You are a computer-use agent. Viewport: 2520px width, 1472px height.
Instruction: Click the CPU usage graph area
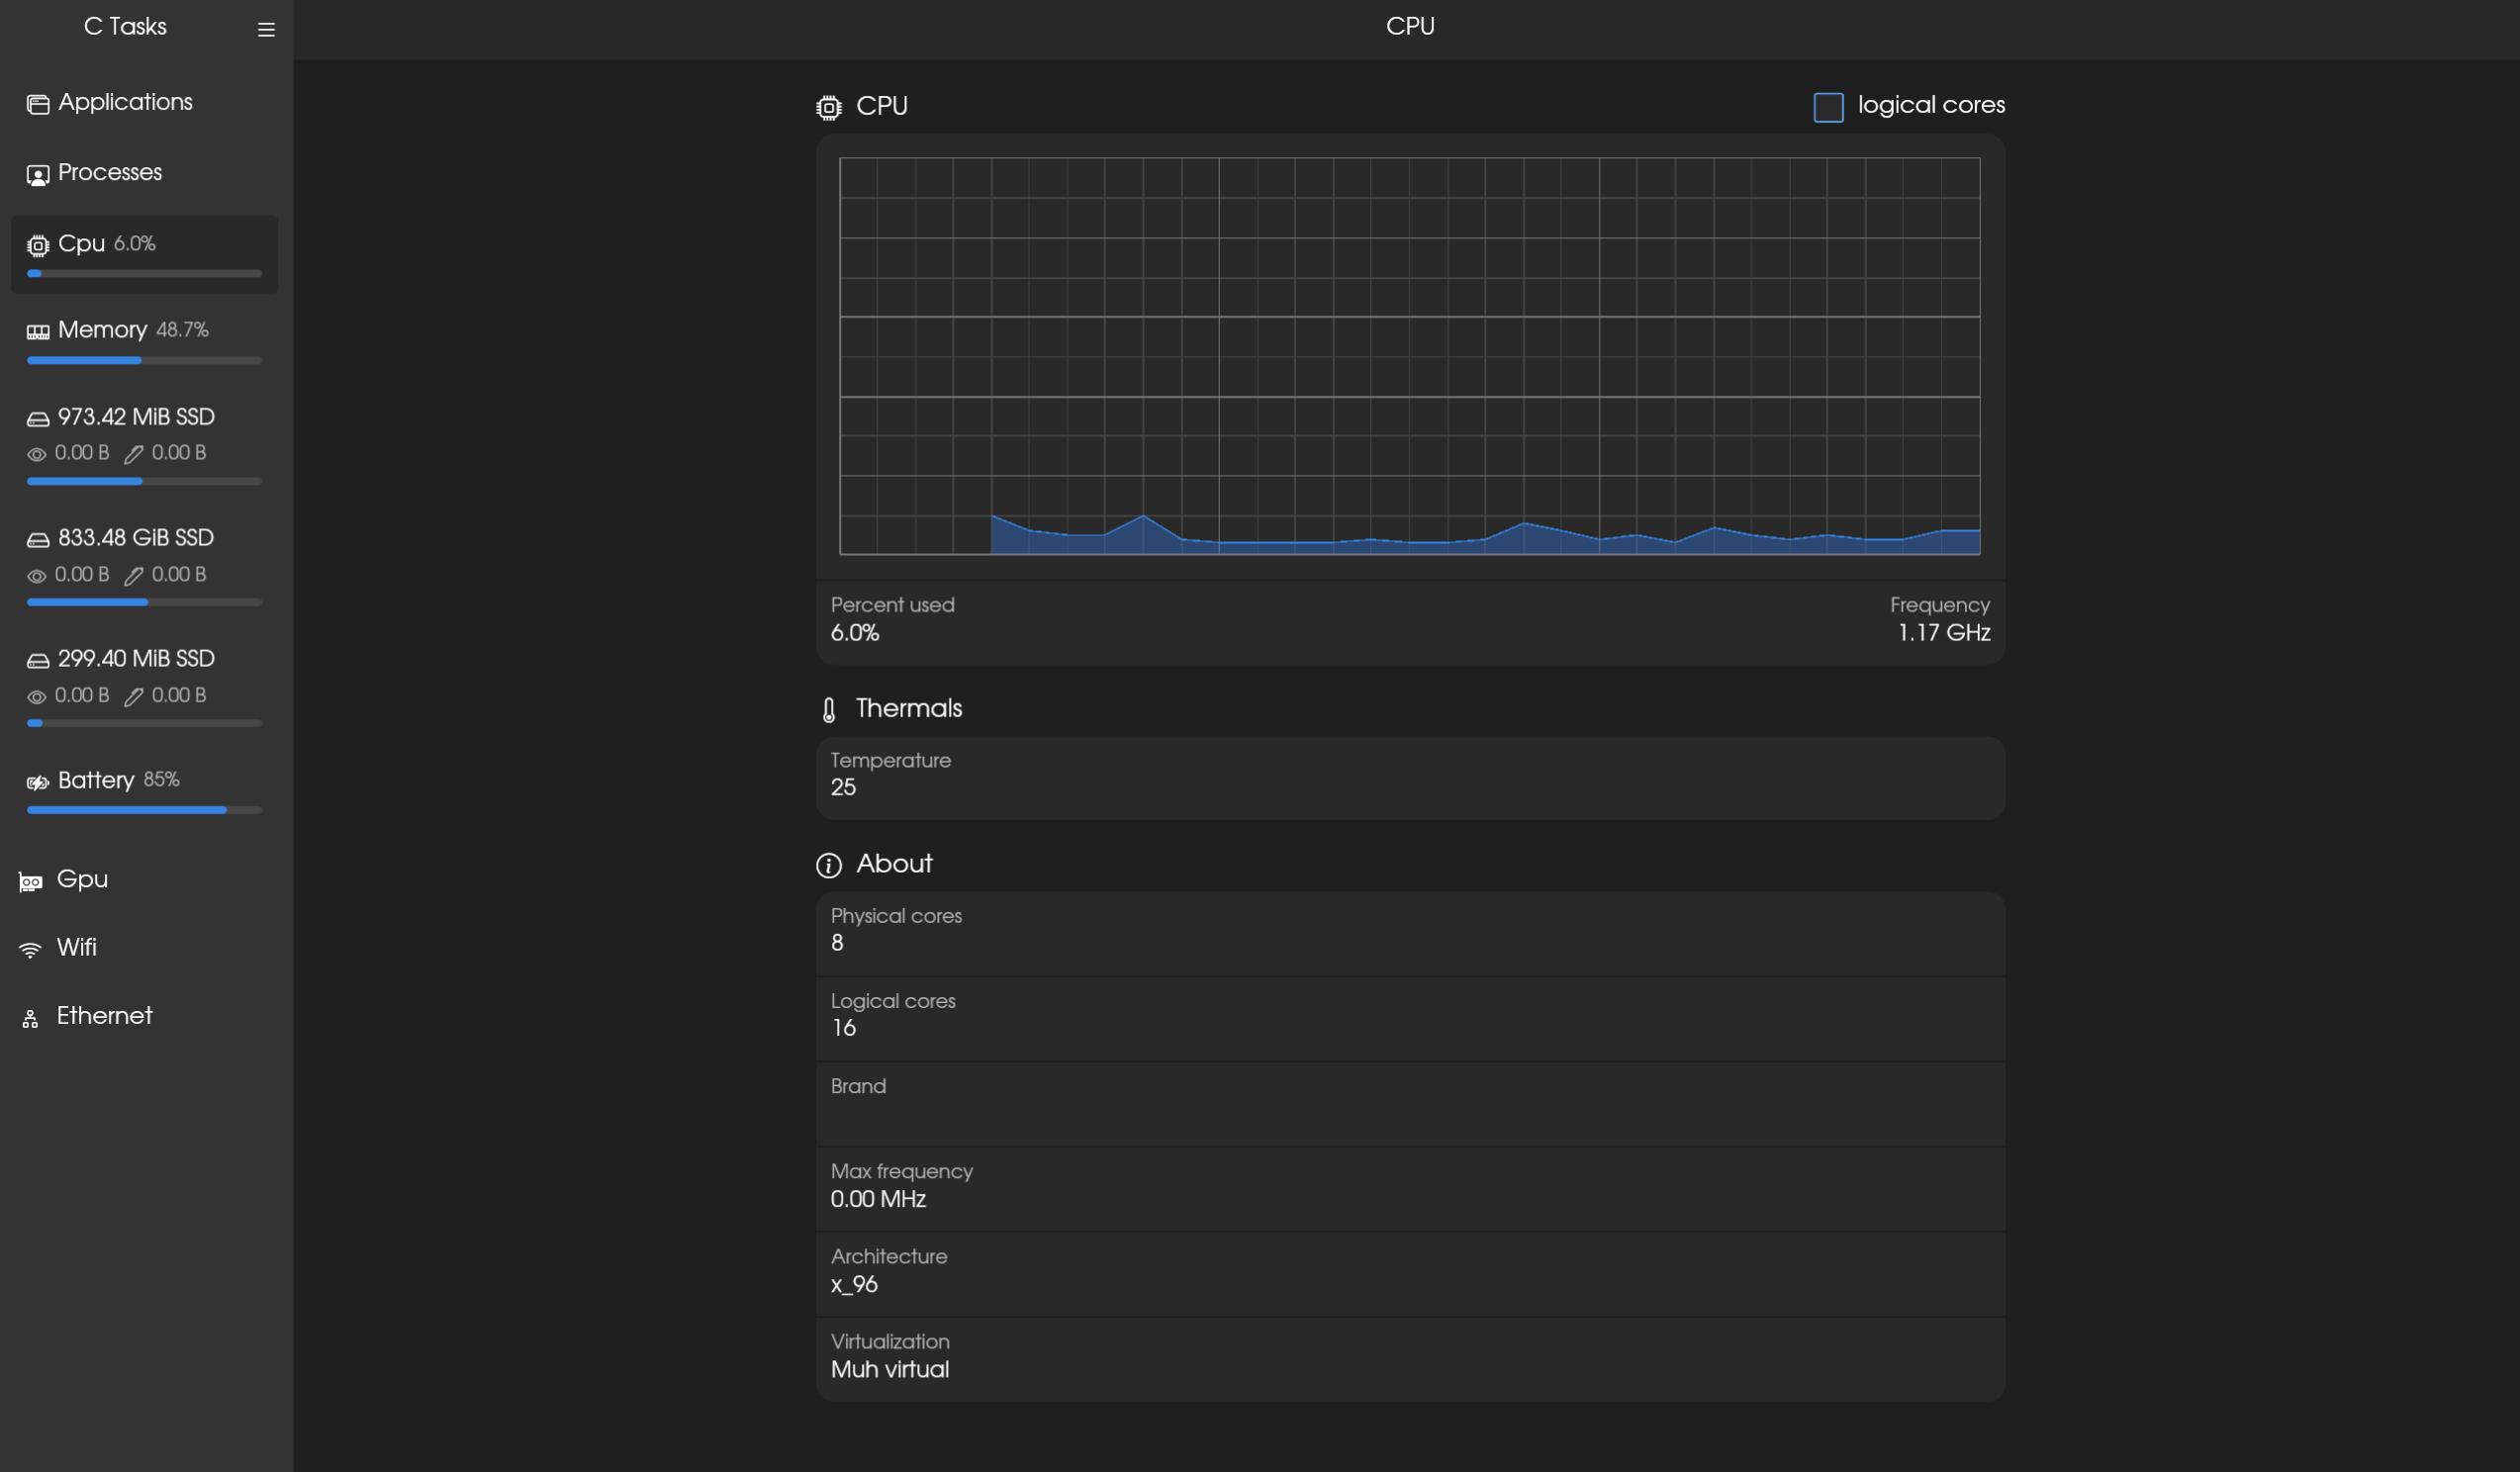click(1409, 355)
